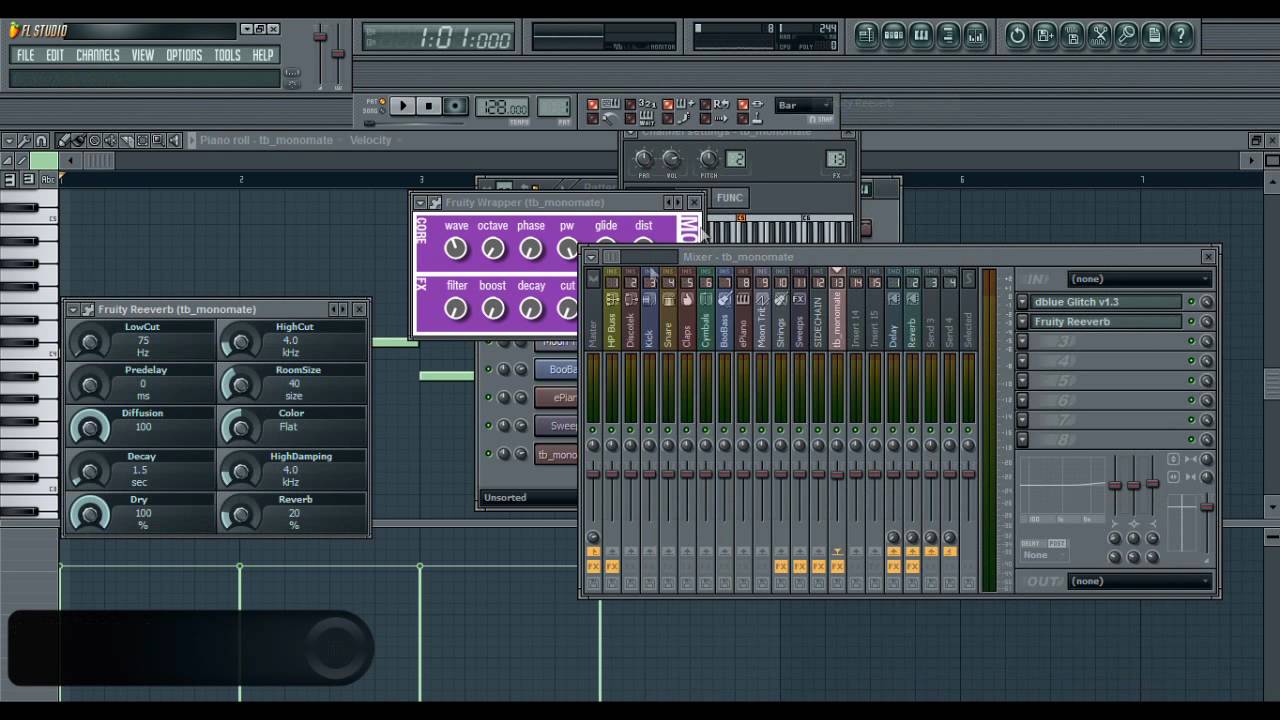The height and width of the screenshot is (720, 1280).
Task: Toggle FX enable on HP Buss track
Action: 612,566
